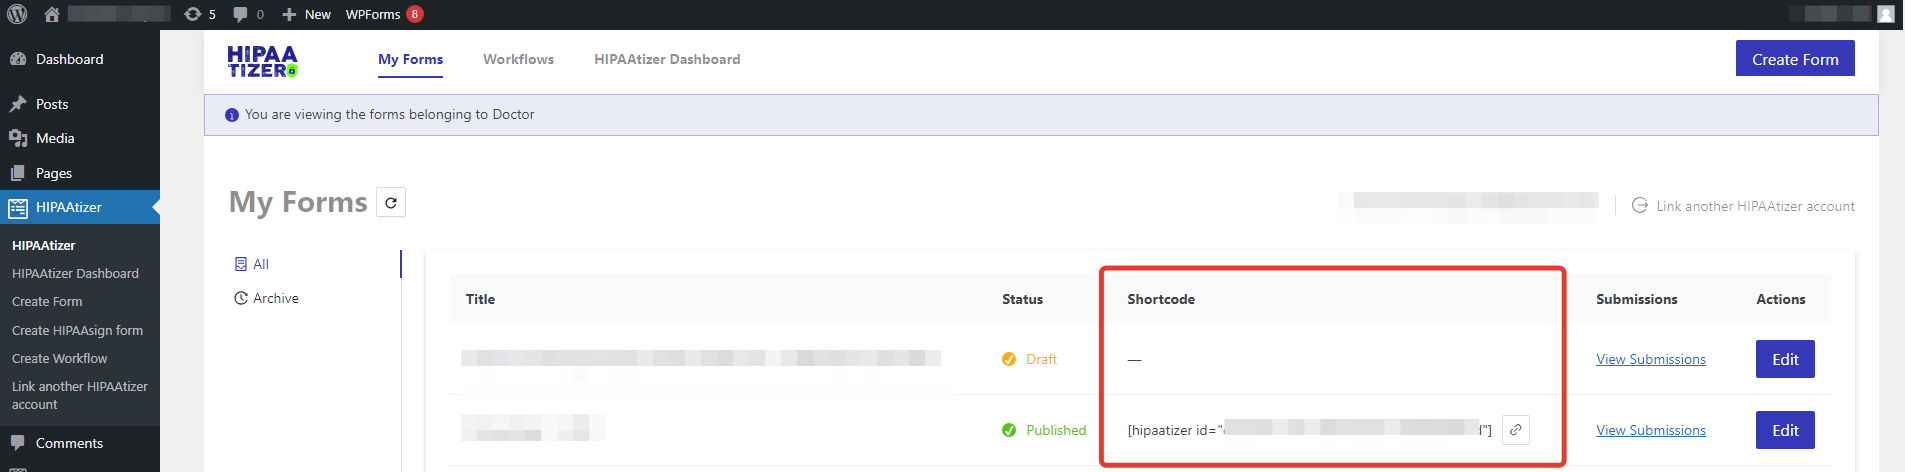Switch to the Workflows tab
Image resolution: width=1905 pixels, height=472 pixels.
(x=518, y=59)
